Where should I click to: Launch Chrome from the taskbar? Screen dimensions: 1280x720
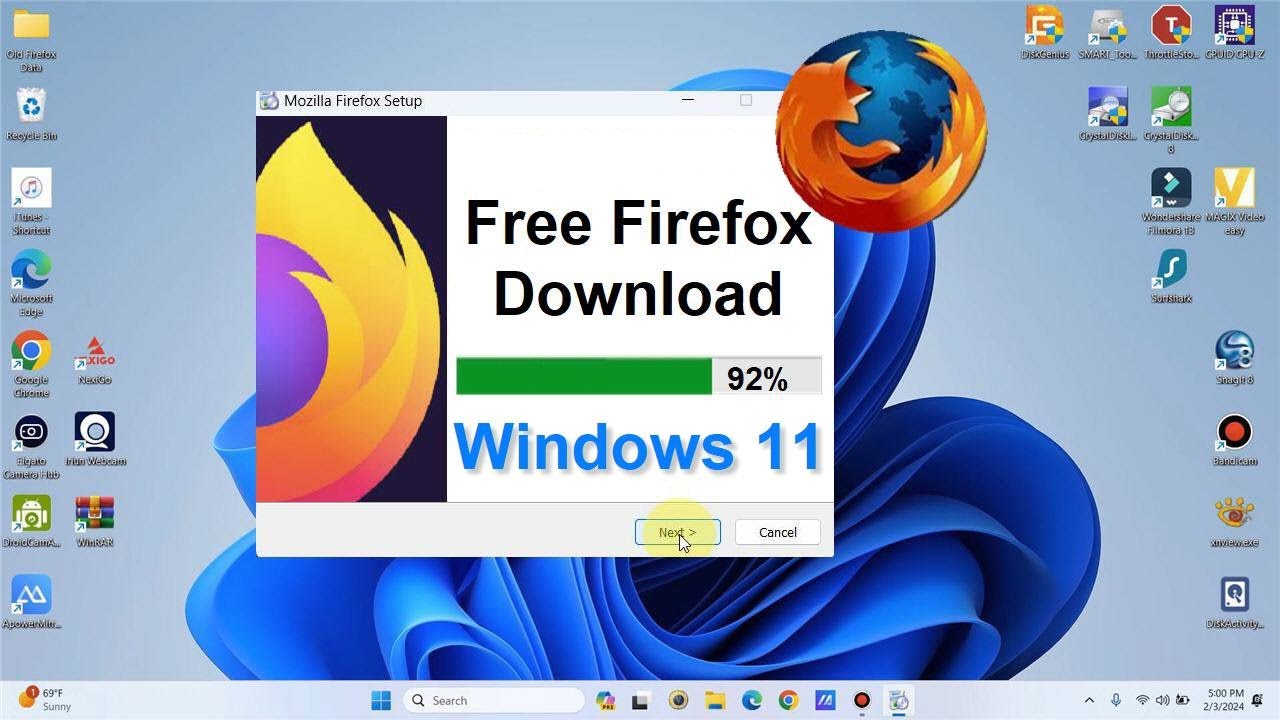tap(788, 700)
